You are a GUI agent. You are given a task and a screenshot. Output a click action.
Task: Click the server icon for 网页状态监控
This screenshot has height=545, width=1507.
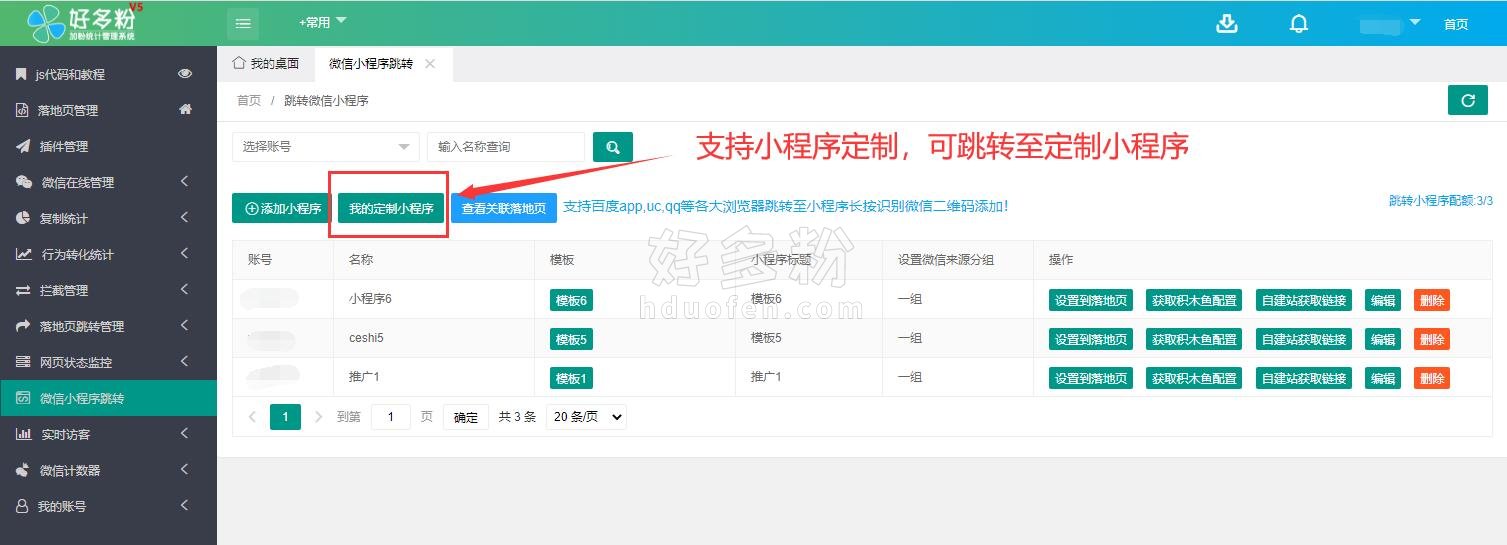point(23,362)
